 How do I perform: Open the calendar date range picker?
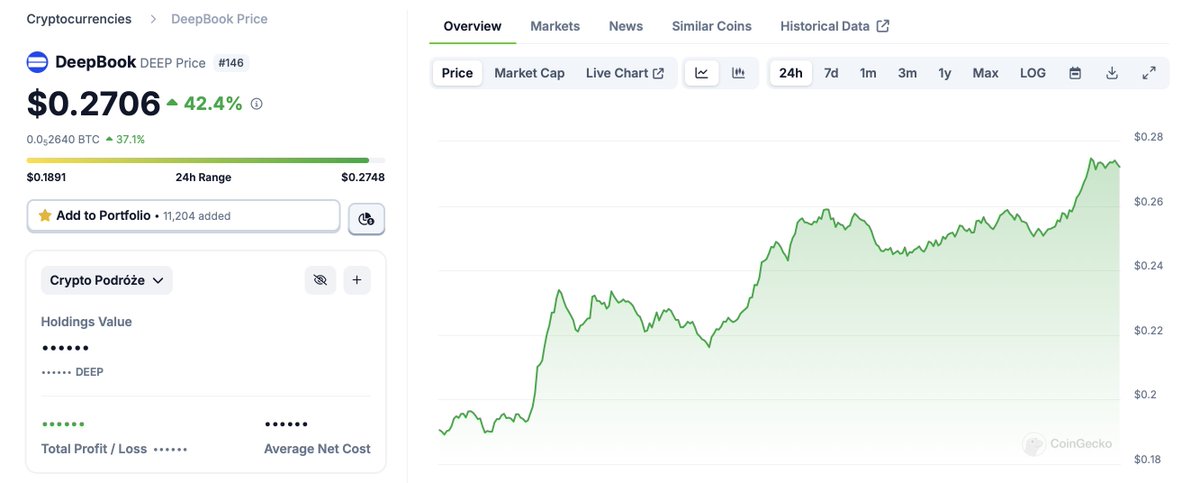(x=1075, y=73)
